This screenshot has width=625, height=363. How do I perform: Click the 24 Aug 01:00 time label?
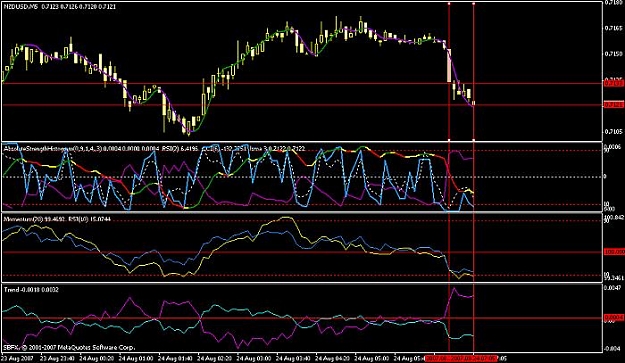pyautogui.click(x=136, y=358)
